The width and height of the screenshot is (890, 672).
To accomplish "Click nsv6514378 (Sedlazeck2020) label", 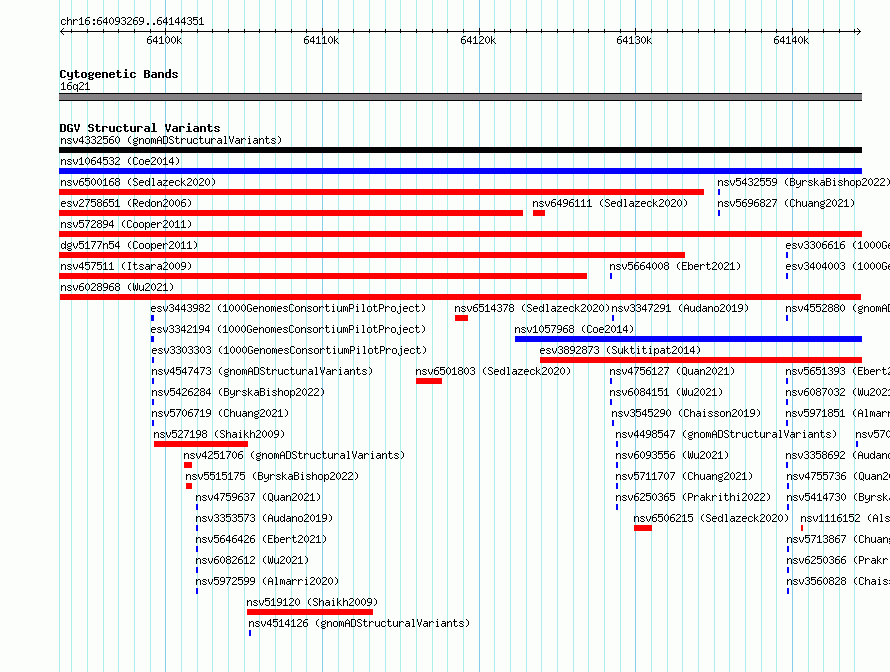I will [x=532, y=308].
